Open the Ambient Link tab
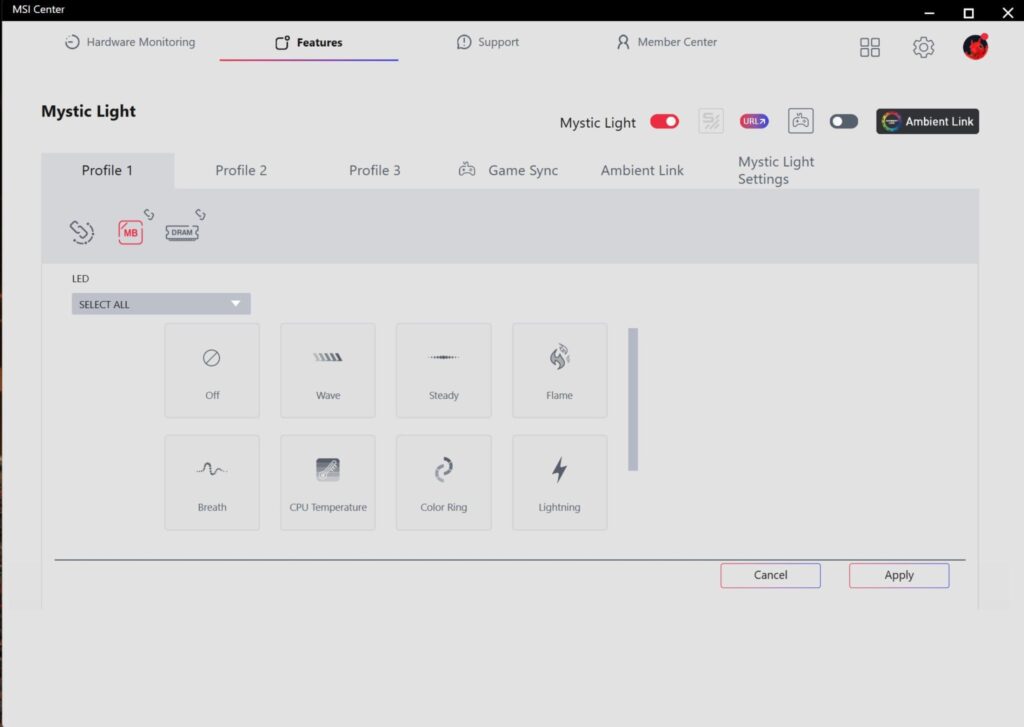Image resolution: width=1024 pixels, height=727 pixels. pyautogui.click(x=642, y=170)
